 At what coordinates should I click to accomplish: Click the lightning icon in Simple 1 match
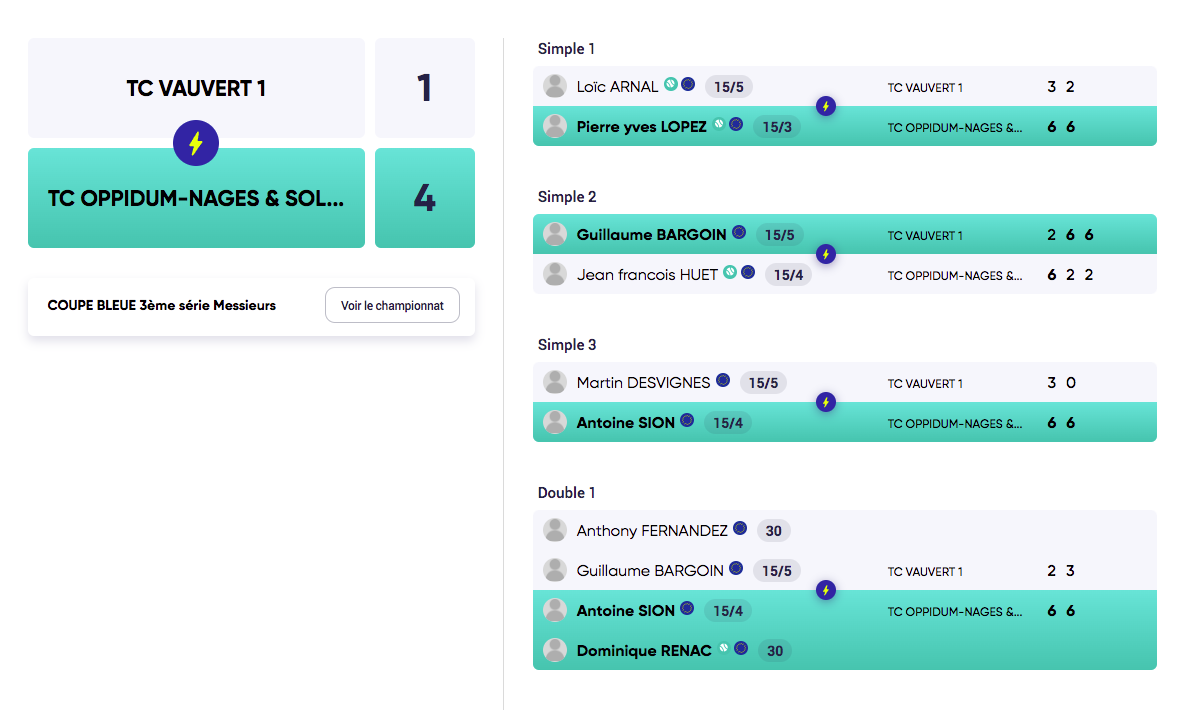[x=825, y=107]
